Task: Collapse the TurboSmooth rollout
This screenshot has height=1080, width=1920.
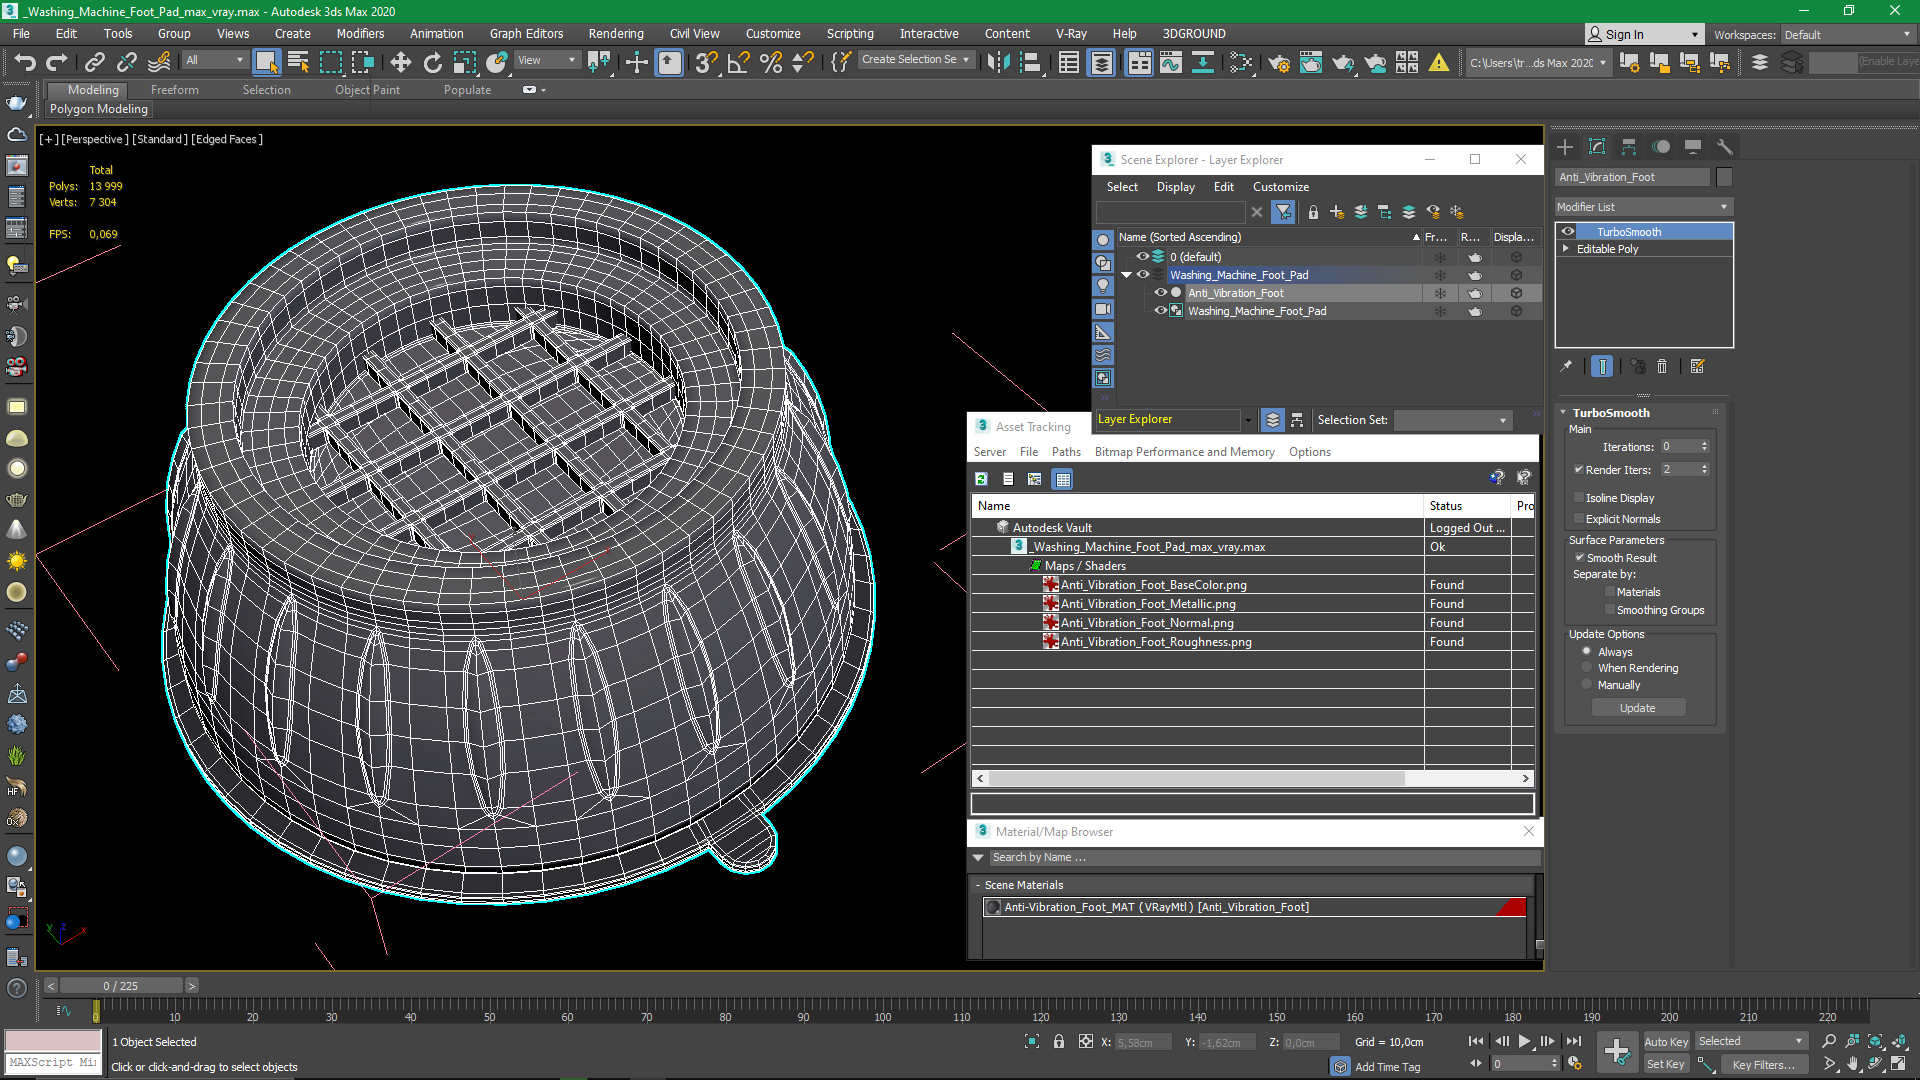Action: click(1563, 413)
